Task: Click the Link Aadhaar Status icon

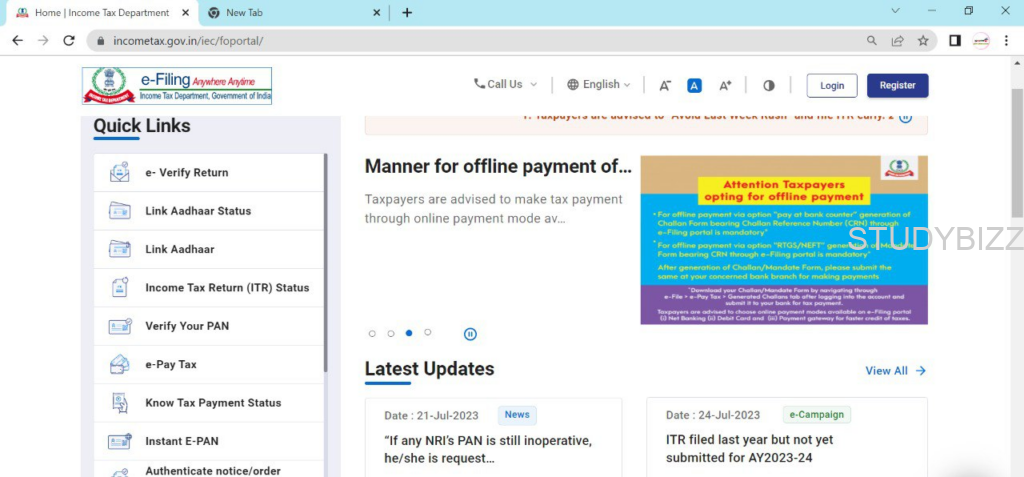Action: 120,211
